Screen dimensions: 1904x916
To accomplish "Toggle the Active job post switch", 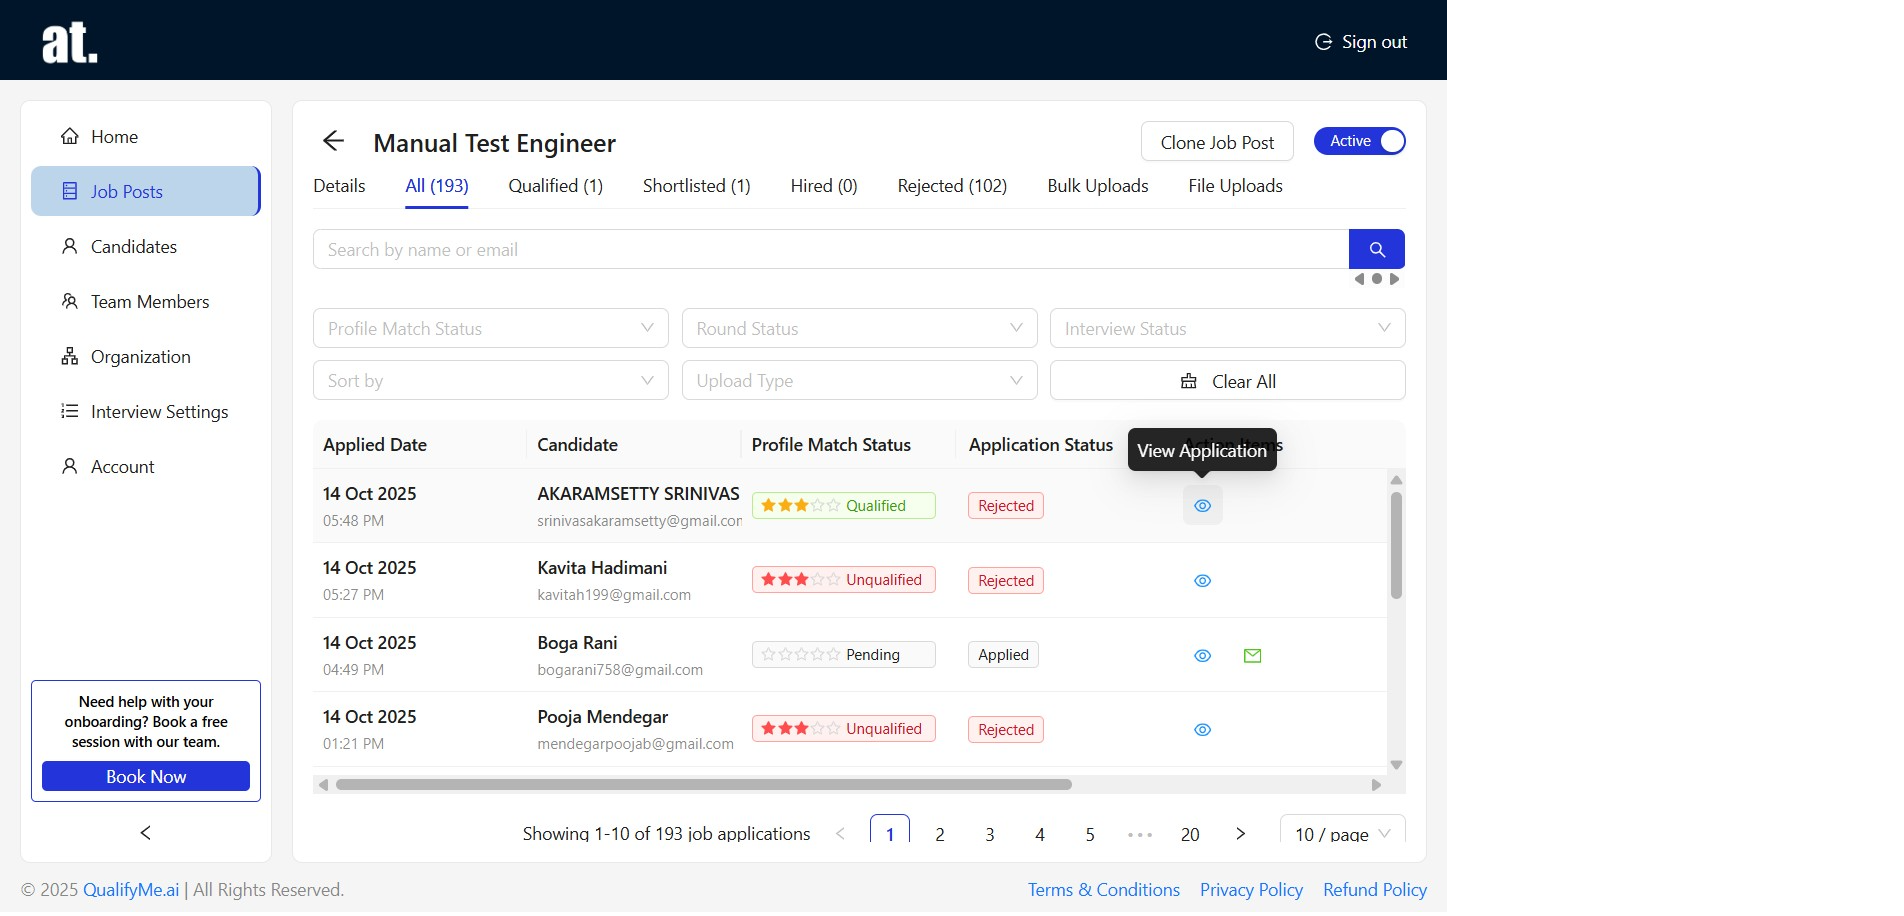I will (1359, 141).
